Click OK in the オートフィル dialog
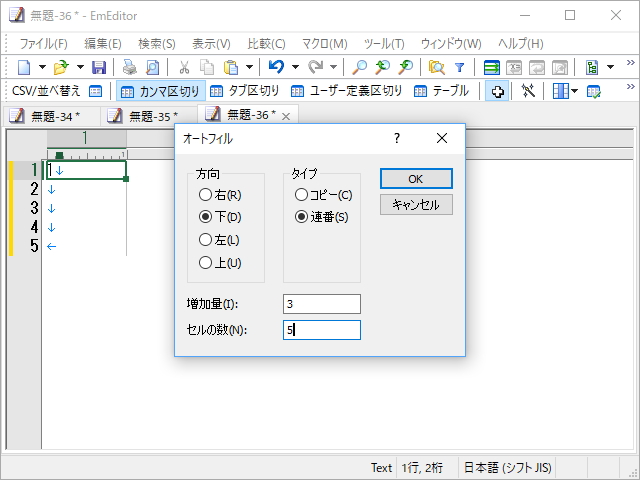 pos(416,179)
